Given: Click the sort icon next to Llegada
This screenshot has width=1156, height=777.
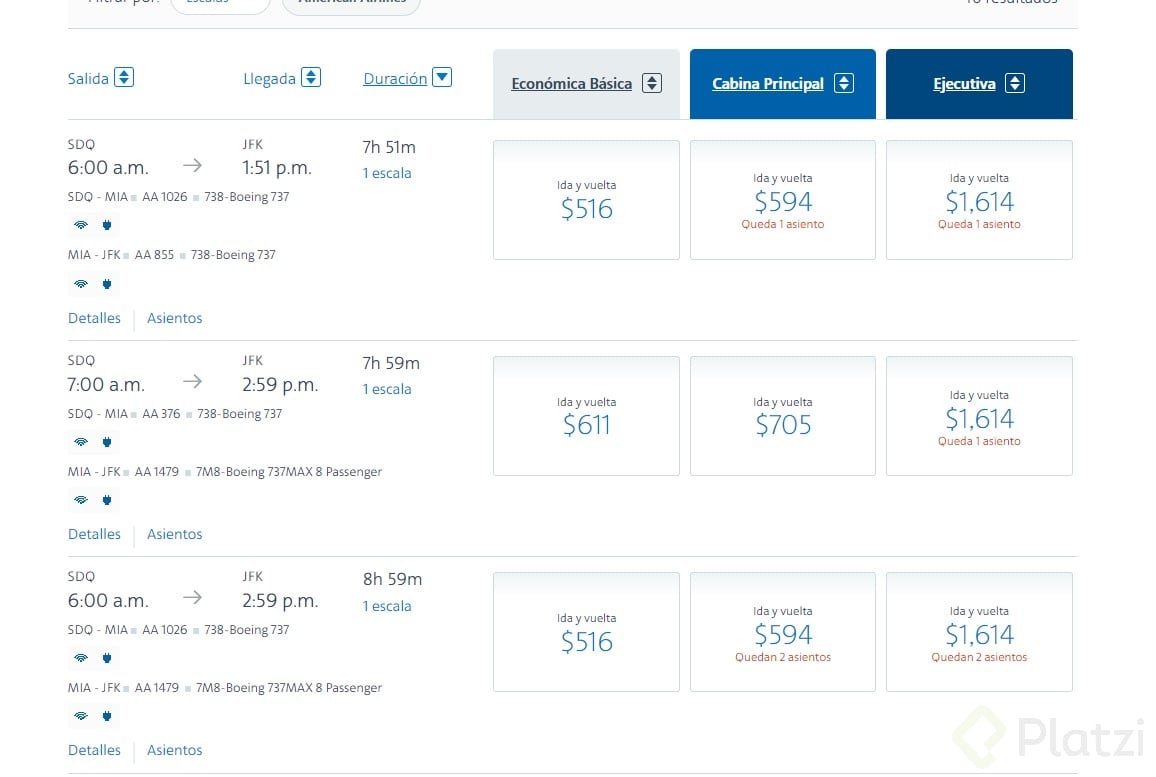Looking at the screenshot, I should pos(311,77).
